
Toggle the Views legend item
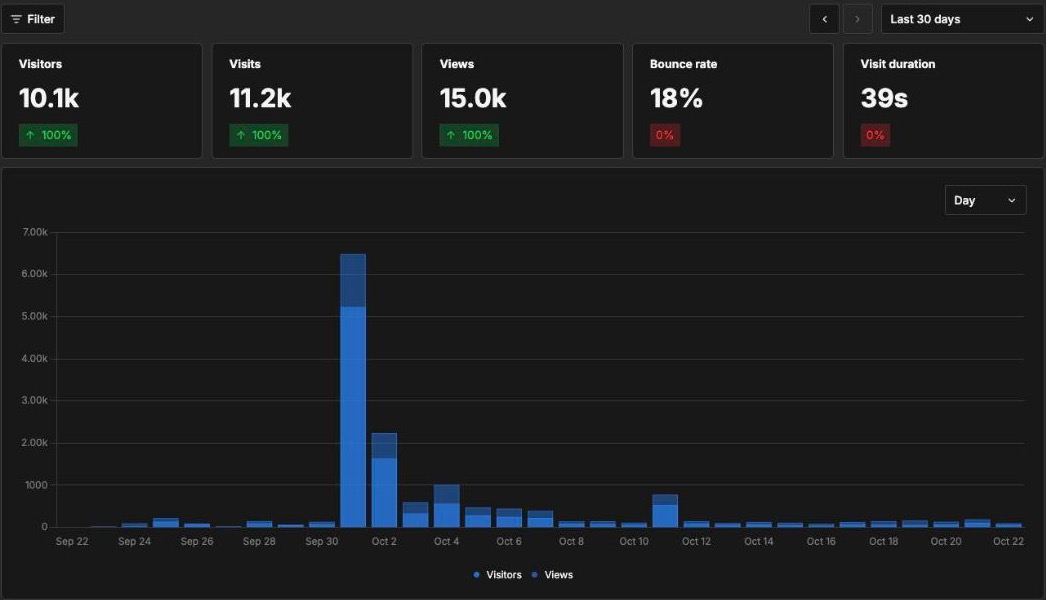[552, 575]
